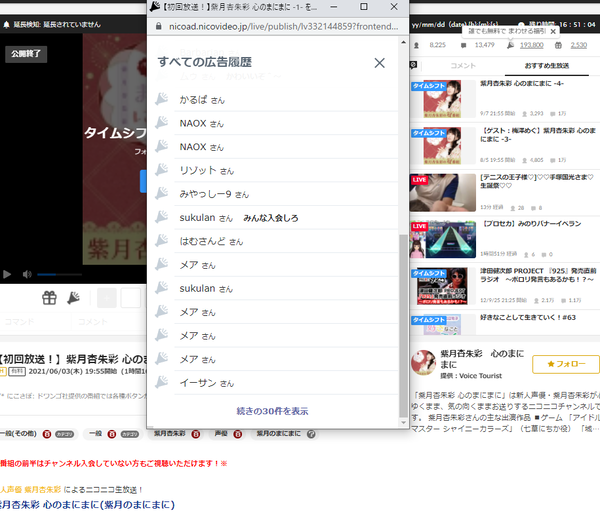This screenshot has height=525, width=600.
Task: Open 紫月杏朱彩 心のまにまに -4- thumbnail
Action: (x=442, y=99)
